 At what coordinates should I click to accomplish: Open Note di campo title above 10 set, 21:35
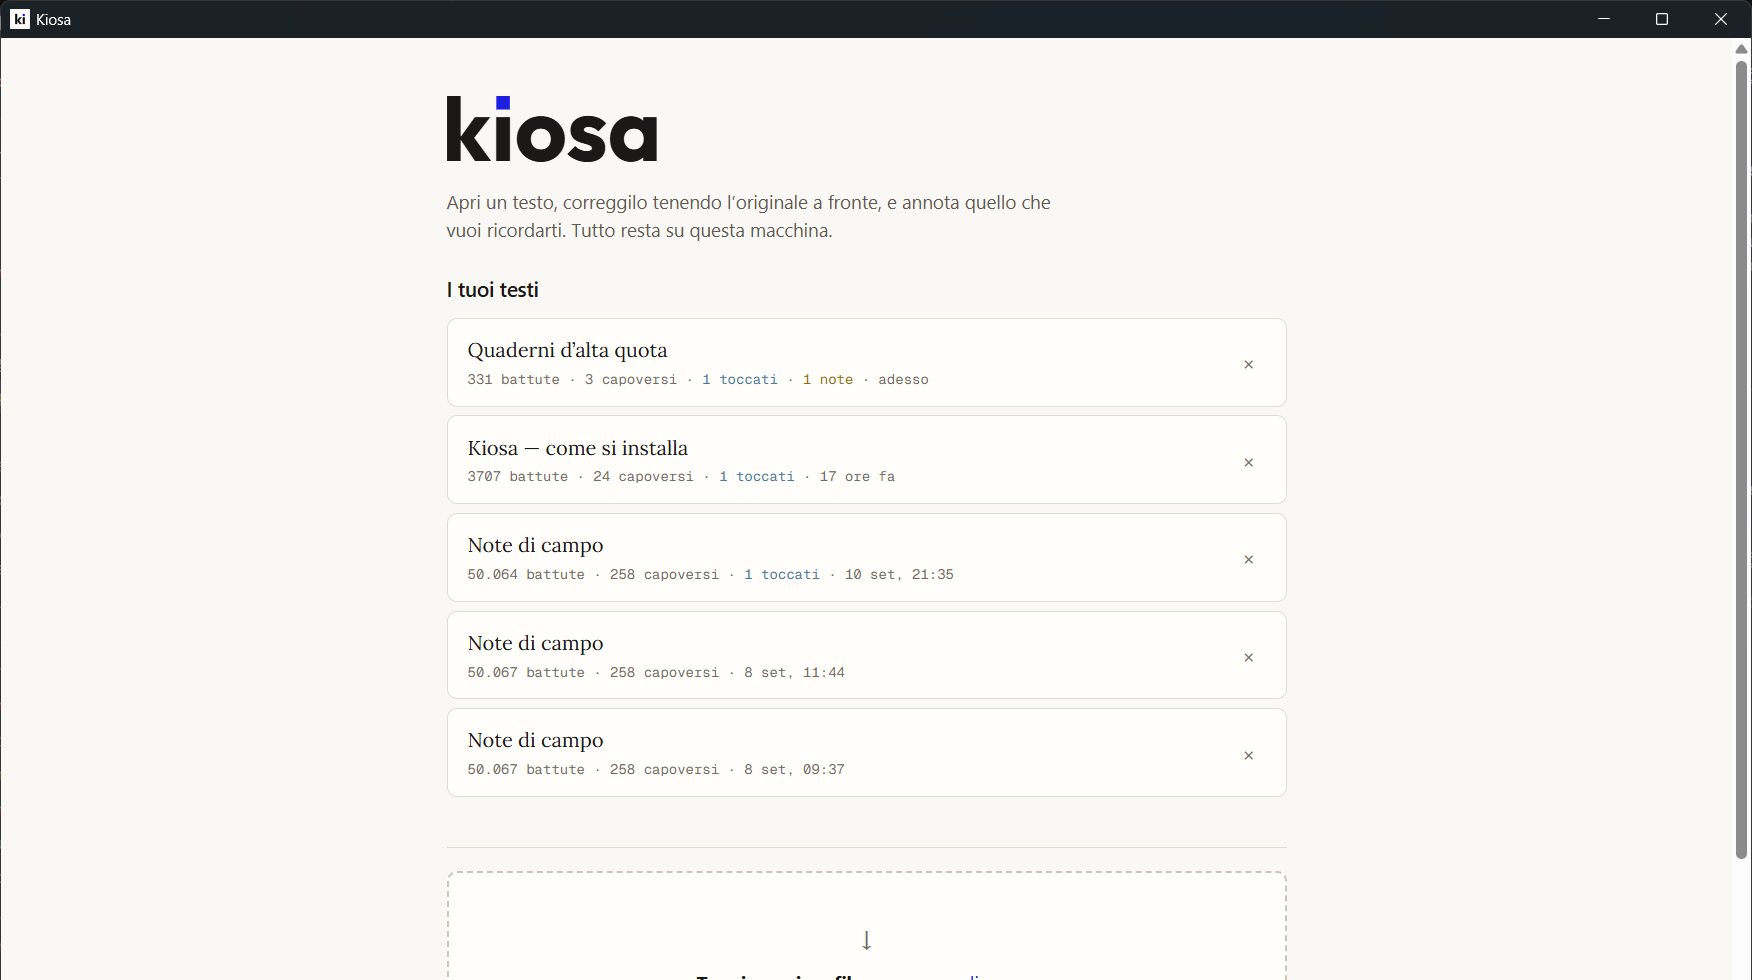[x=535, y=545]
